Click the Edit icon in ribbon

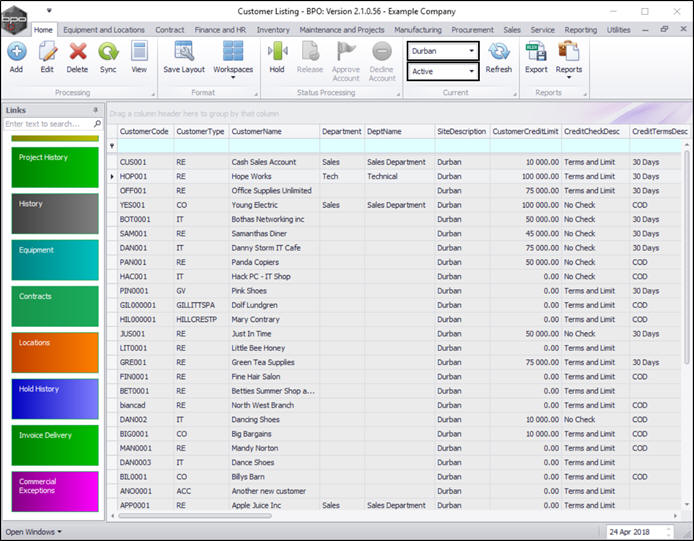(x=47, y=55)
